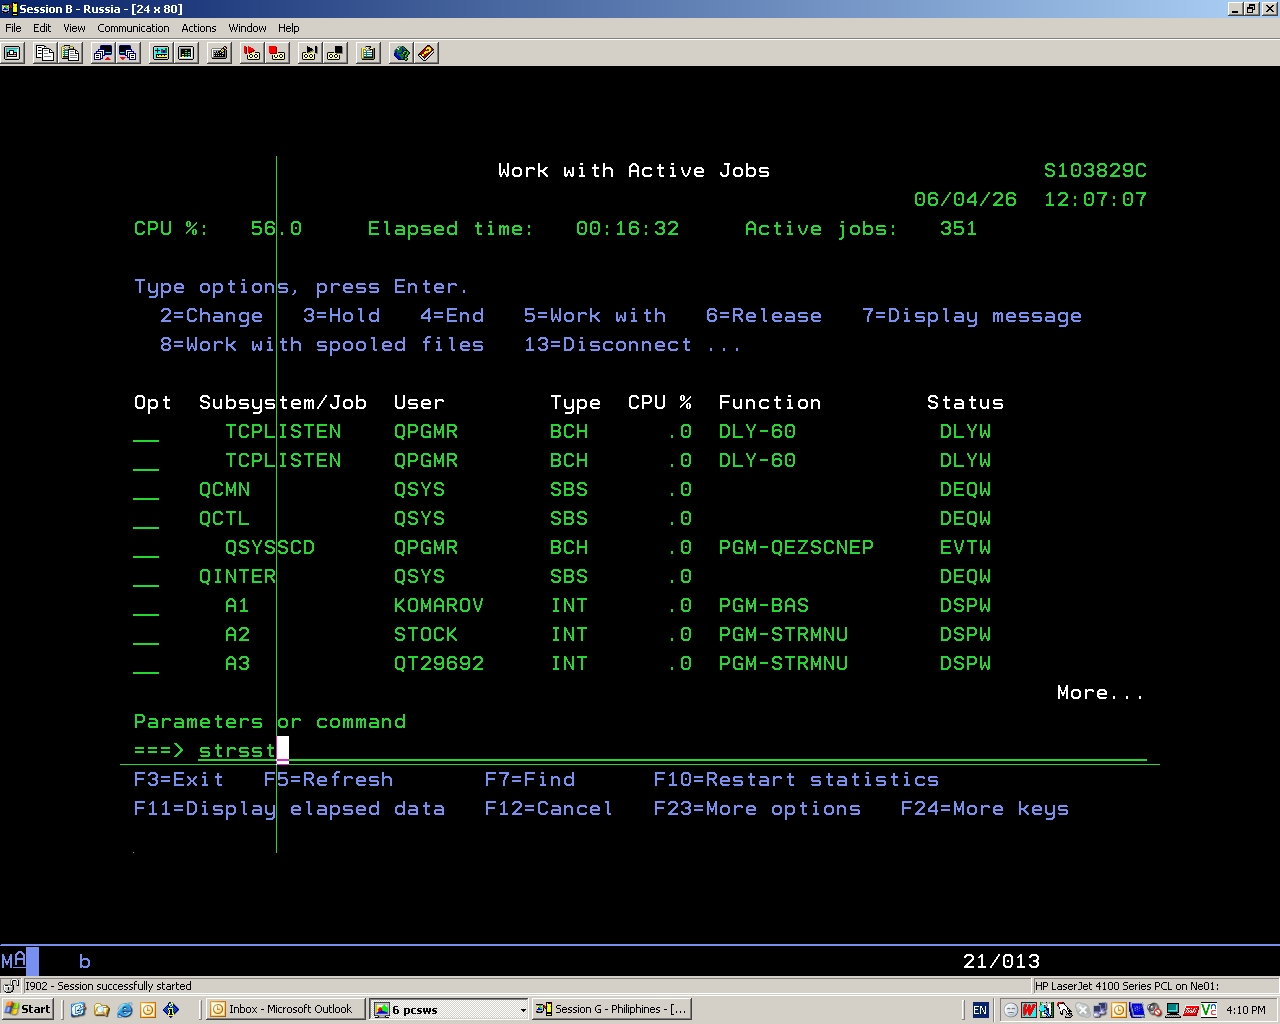Click the Keyboard Remap icon
The height and width of the screenshot is (1024, 1280).
tap(218, 53)
